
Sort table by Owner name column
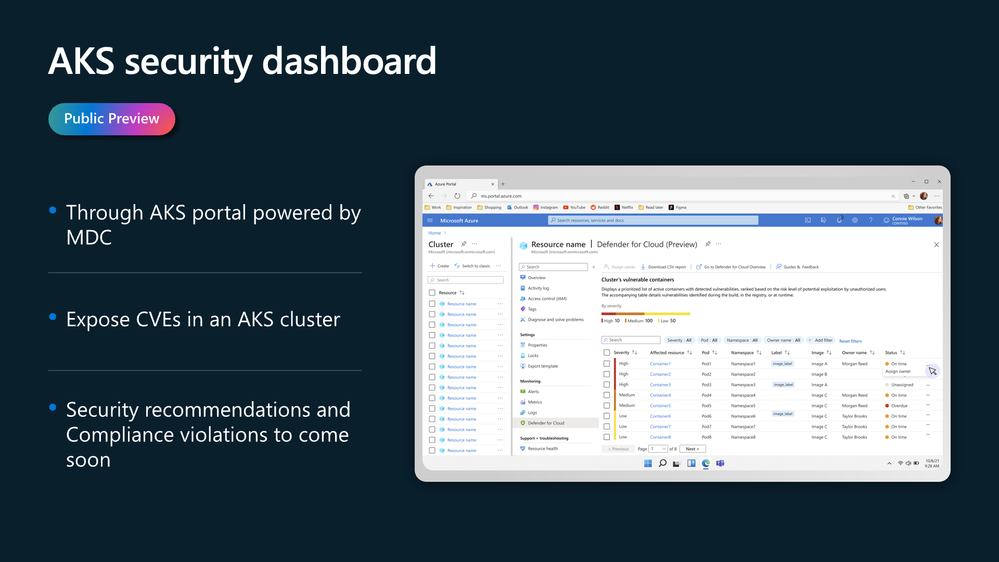click(858, 352)
